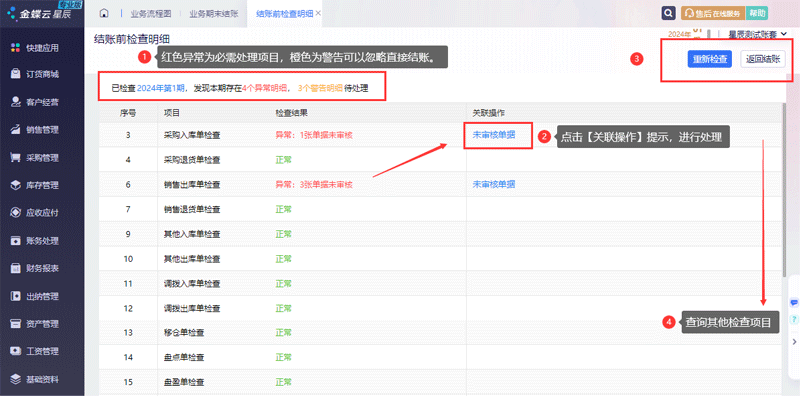Viewport: 800px width, 396px height.
Task: Click the 重新检查 button
Action: [x=709, y=59]
